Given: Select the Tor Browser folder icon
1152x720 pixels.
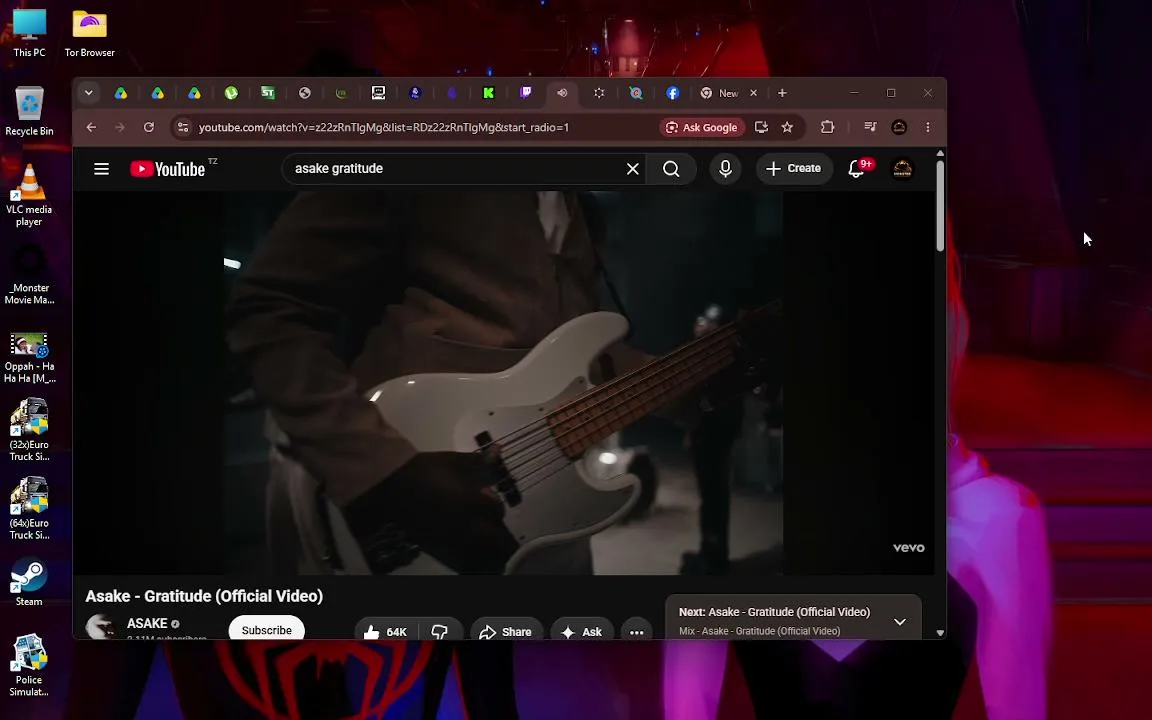Looking at the screenshot, I should click(x=90, y=33).
